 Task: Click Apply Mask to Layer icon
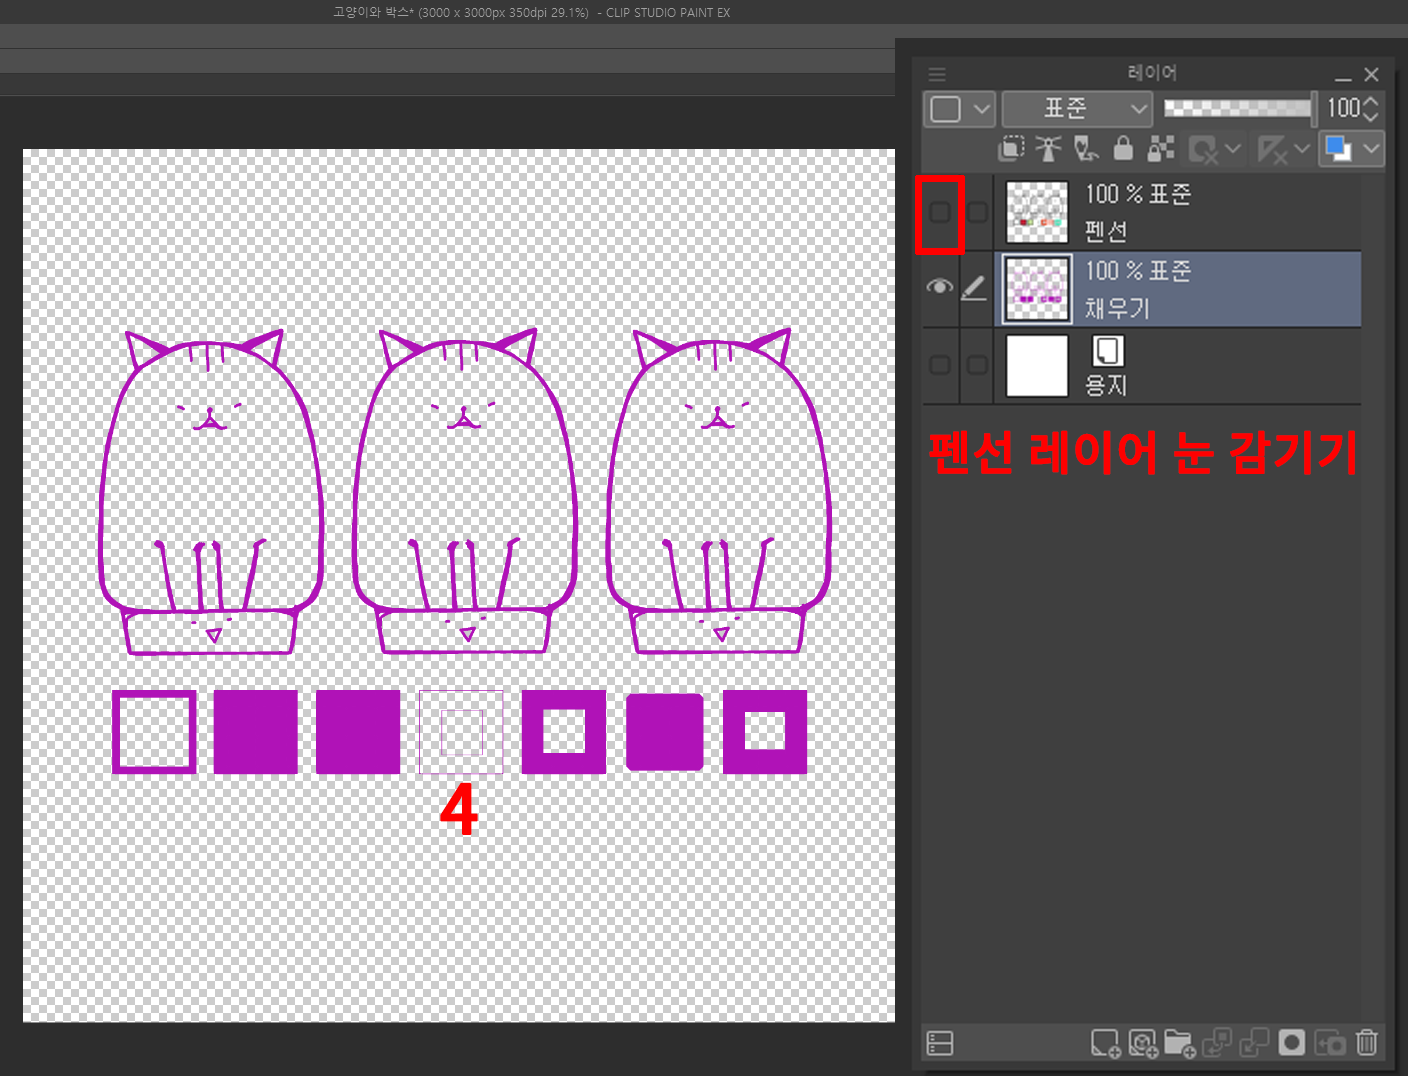pyautogui.click(x=1330, y=1043)
